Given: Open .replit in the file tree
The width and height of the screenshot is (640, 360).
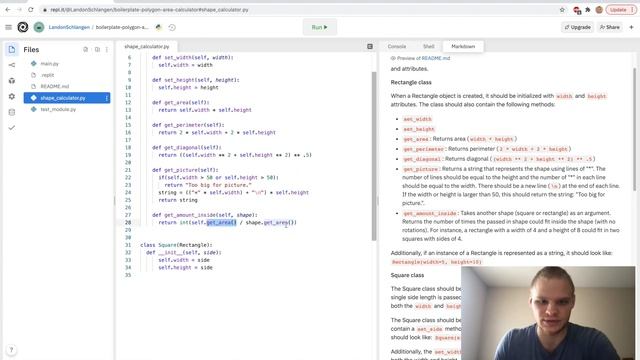Looking at the screenshot, I should (47, 75).
